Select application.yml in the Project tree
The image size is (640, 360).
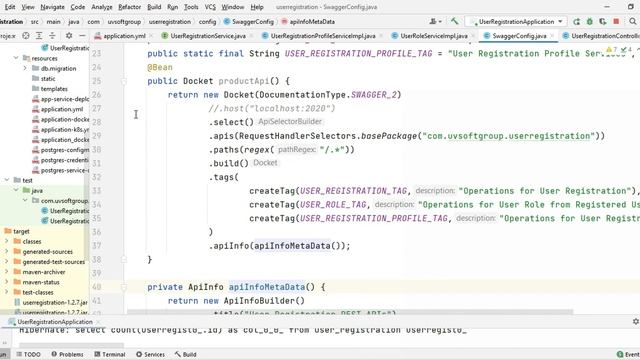pyautogui.click(x=61, y=109)
